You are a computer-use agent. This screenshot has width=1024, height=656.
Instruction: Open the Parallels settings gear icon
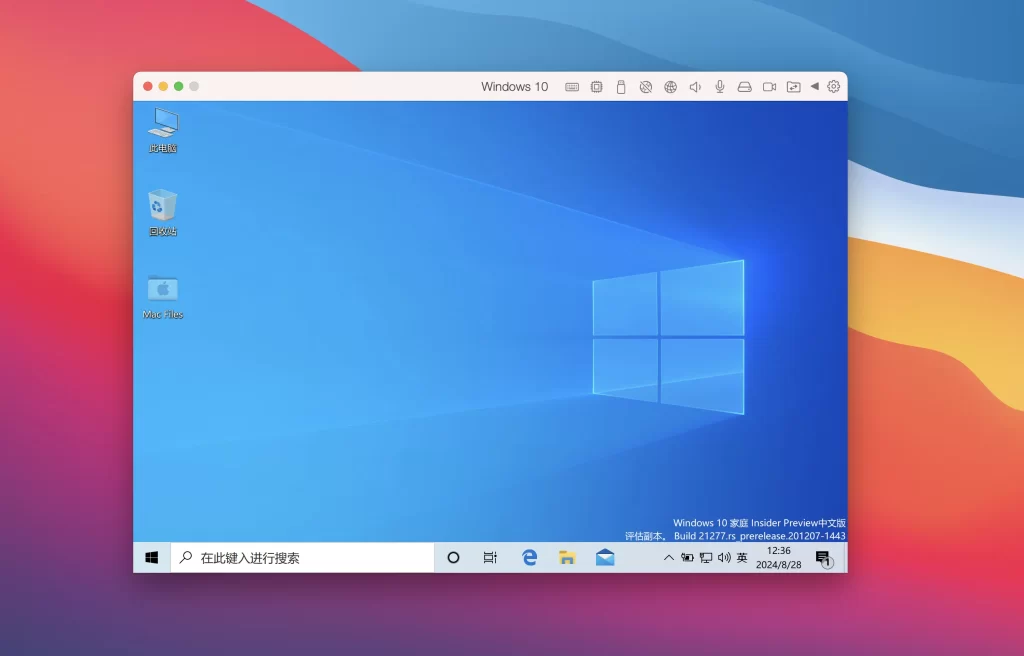(834, 87)
